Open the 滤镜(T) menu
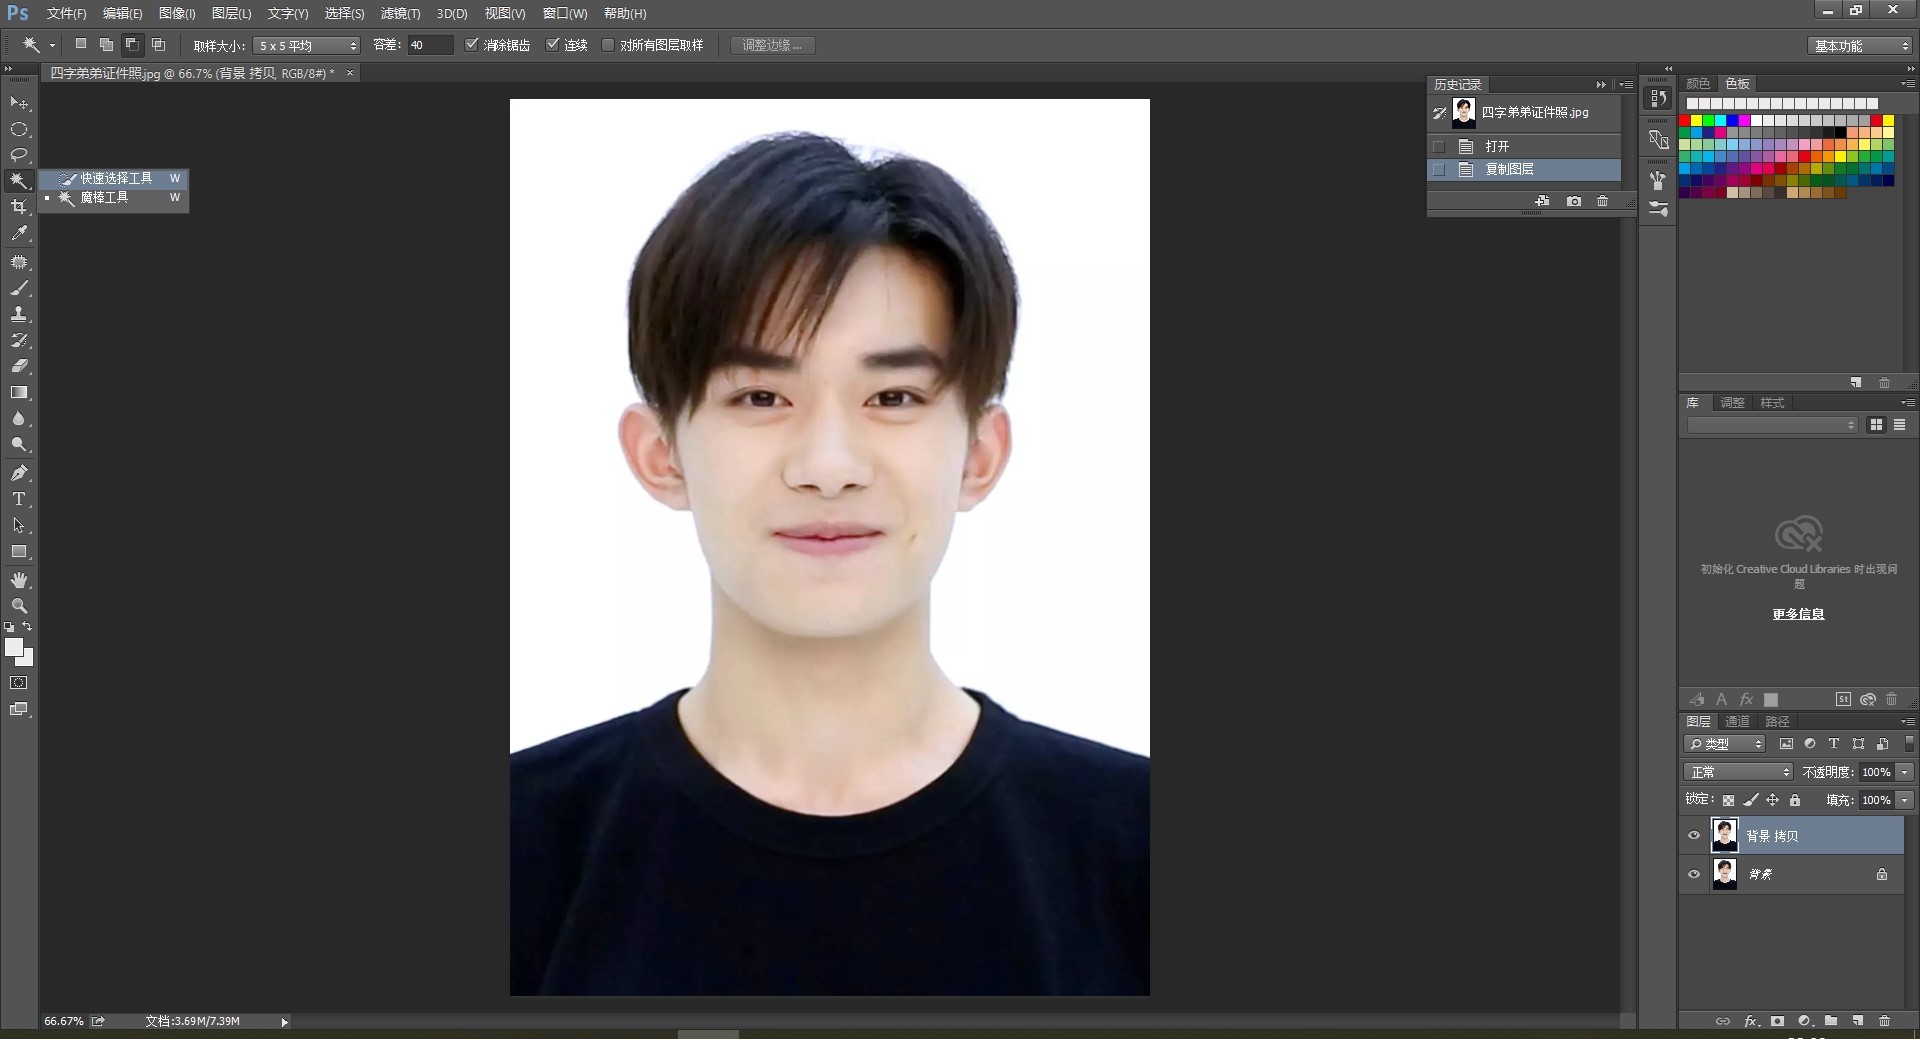 [400, 14]
